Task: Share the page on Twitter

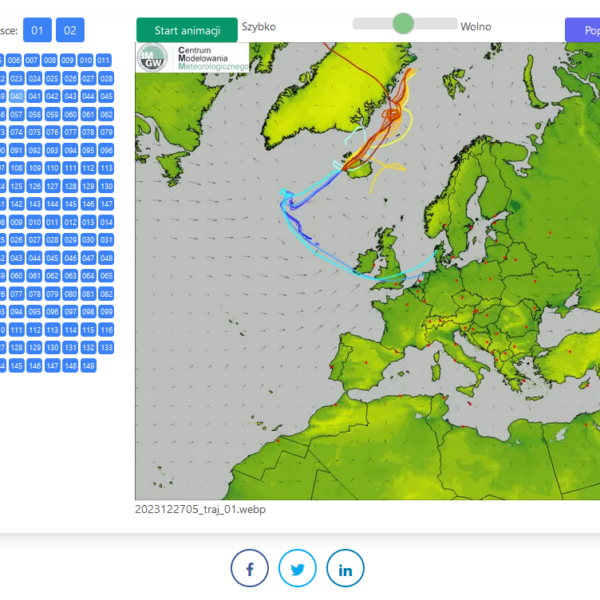Action: 297,568
